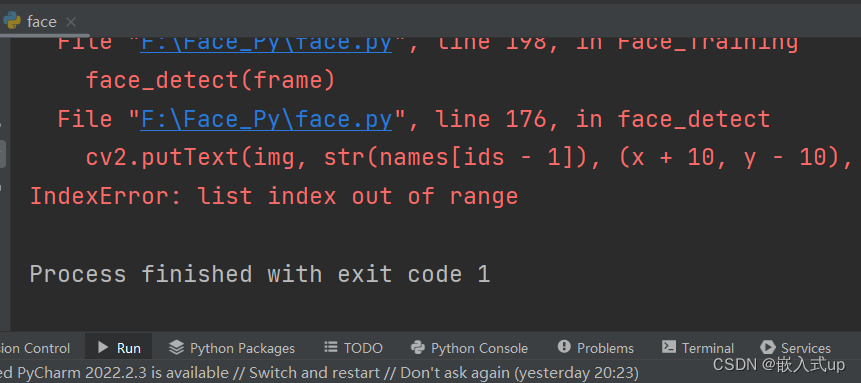Open Python Packages tool window
The height and width of the screenshot is (383, 861).
(x=231, y=348)
